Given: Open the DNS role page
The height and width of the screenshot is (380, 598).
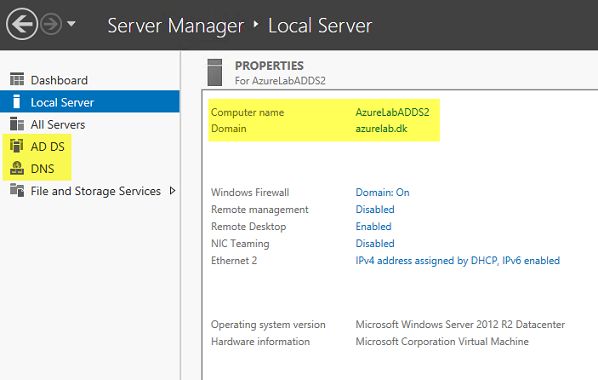Looking at the screenshot, I should click(x=42, y=169).
